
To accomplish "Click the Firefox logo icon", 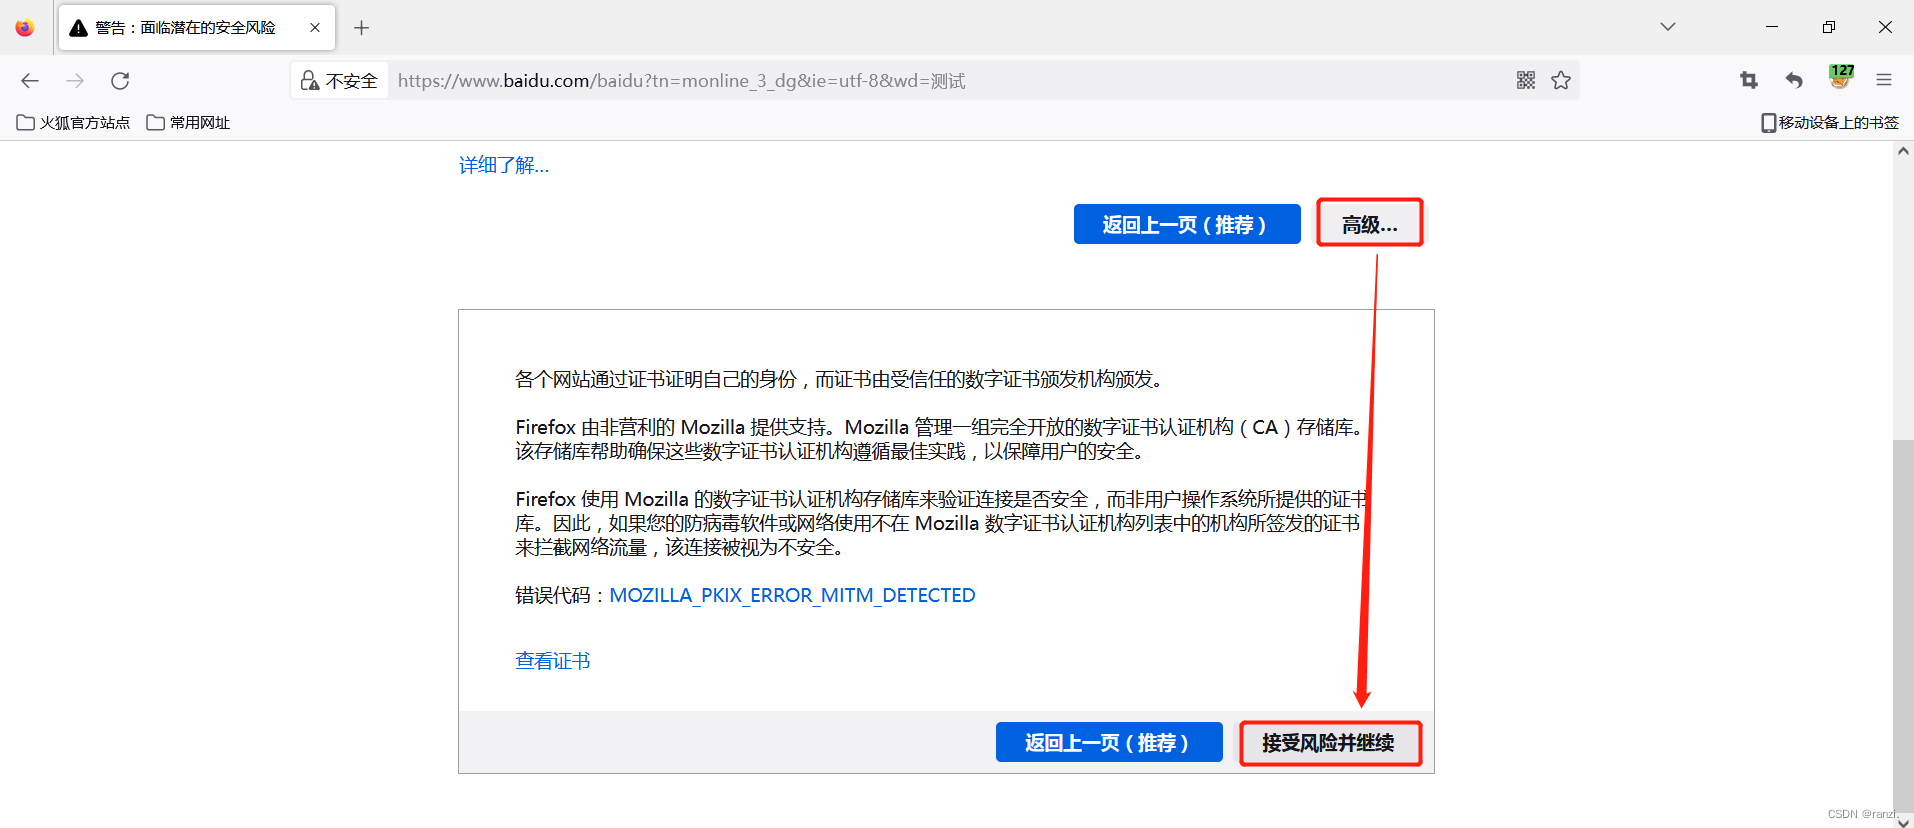I will pos(25,27).
